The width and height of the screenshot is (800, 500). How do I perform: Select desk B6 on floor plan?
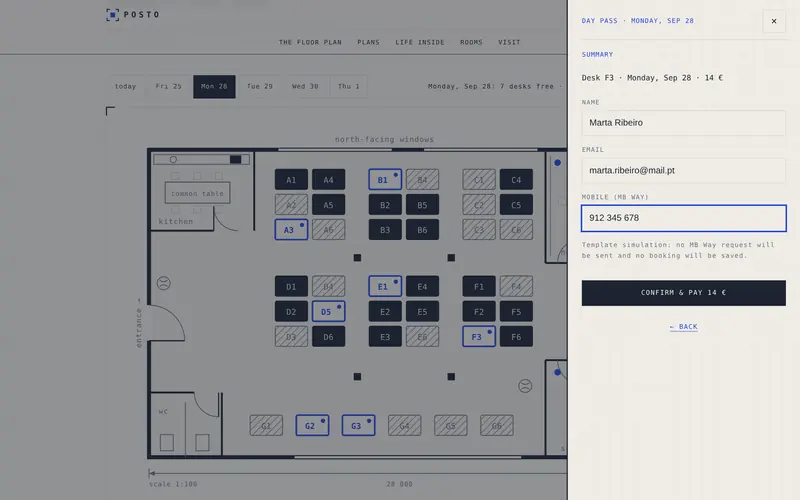point(422,230)
